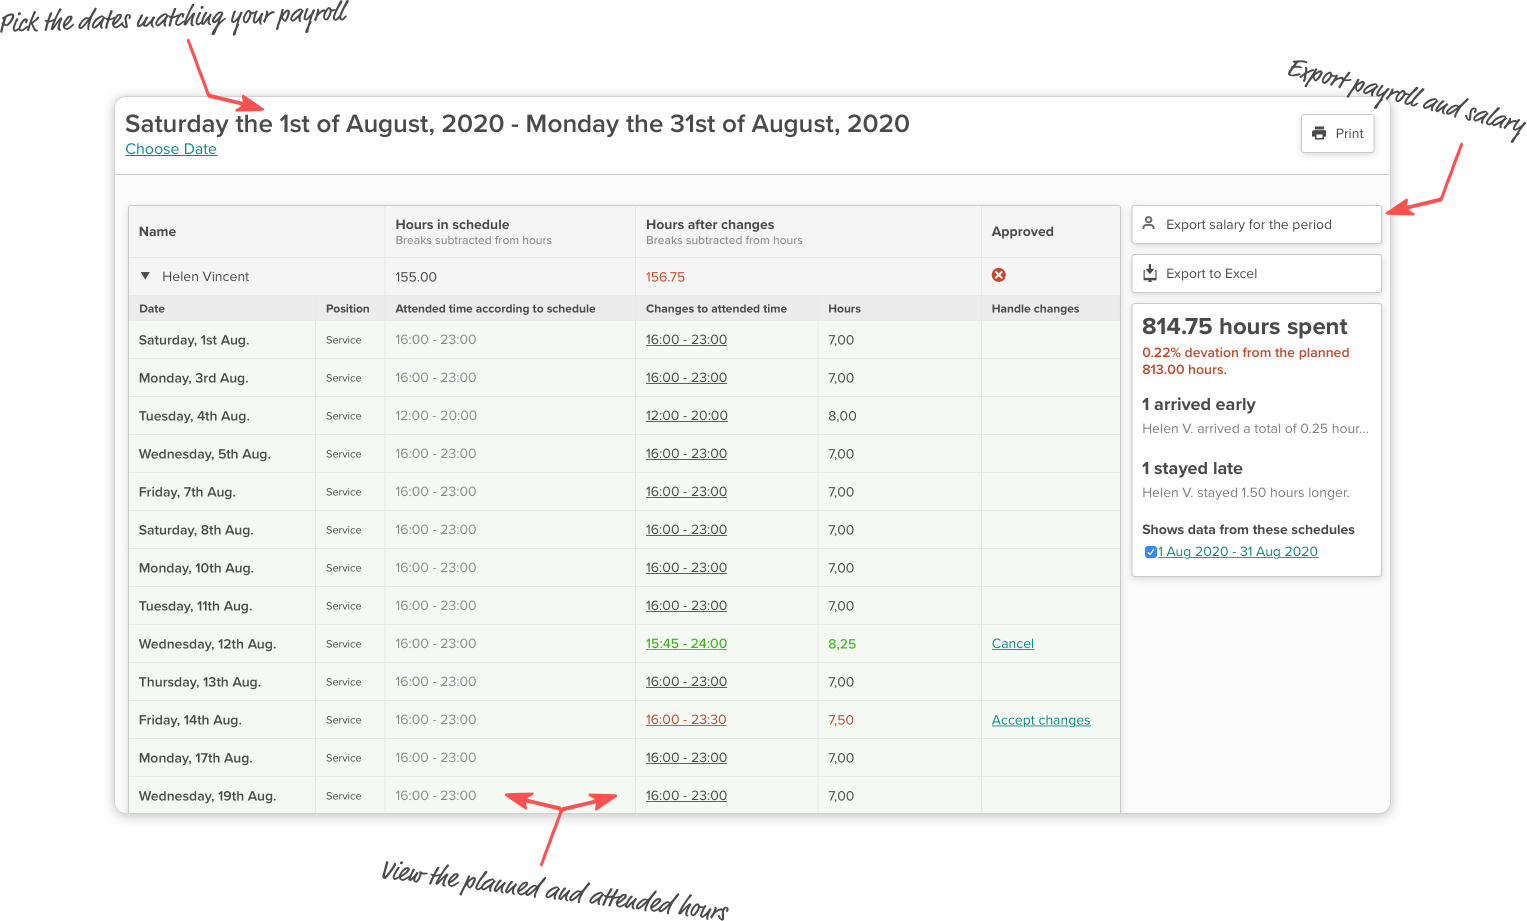Click the download icon beside Export to Excel
This screenshot has height=921, width=1527.
(x=1150, y=273)
